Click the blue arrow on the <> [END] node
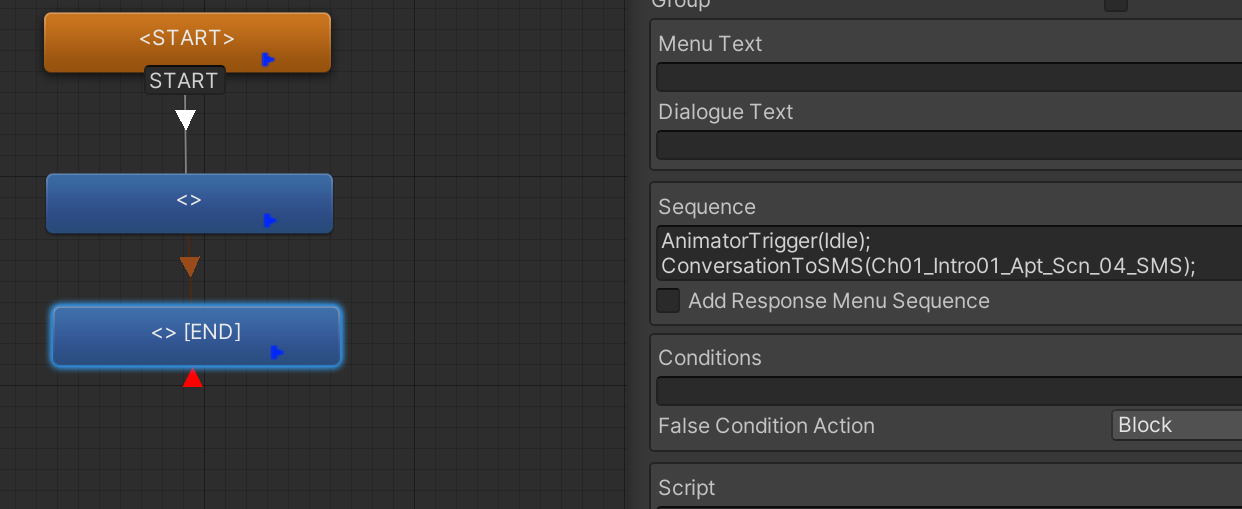 coord(277,352)
